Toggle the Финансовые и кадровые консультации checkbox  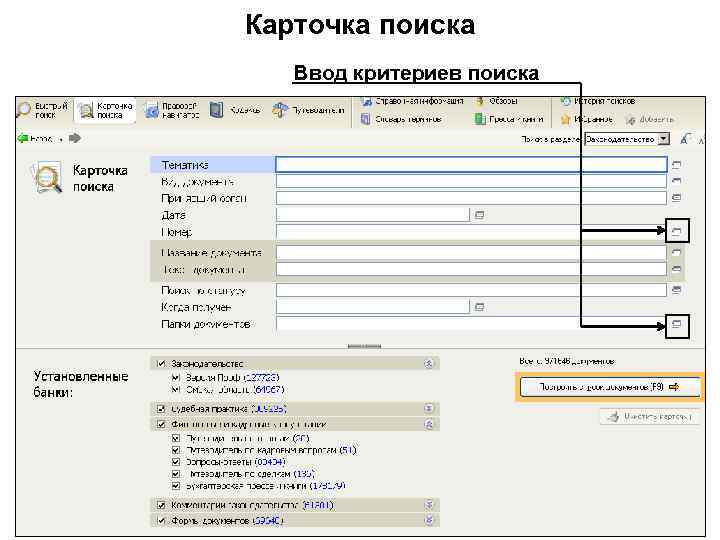point(161,424)
